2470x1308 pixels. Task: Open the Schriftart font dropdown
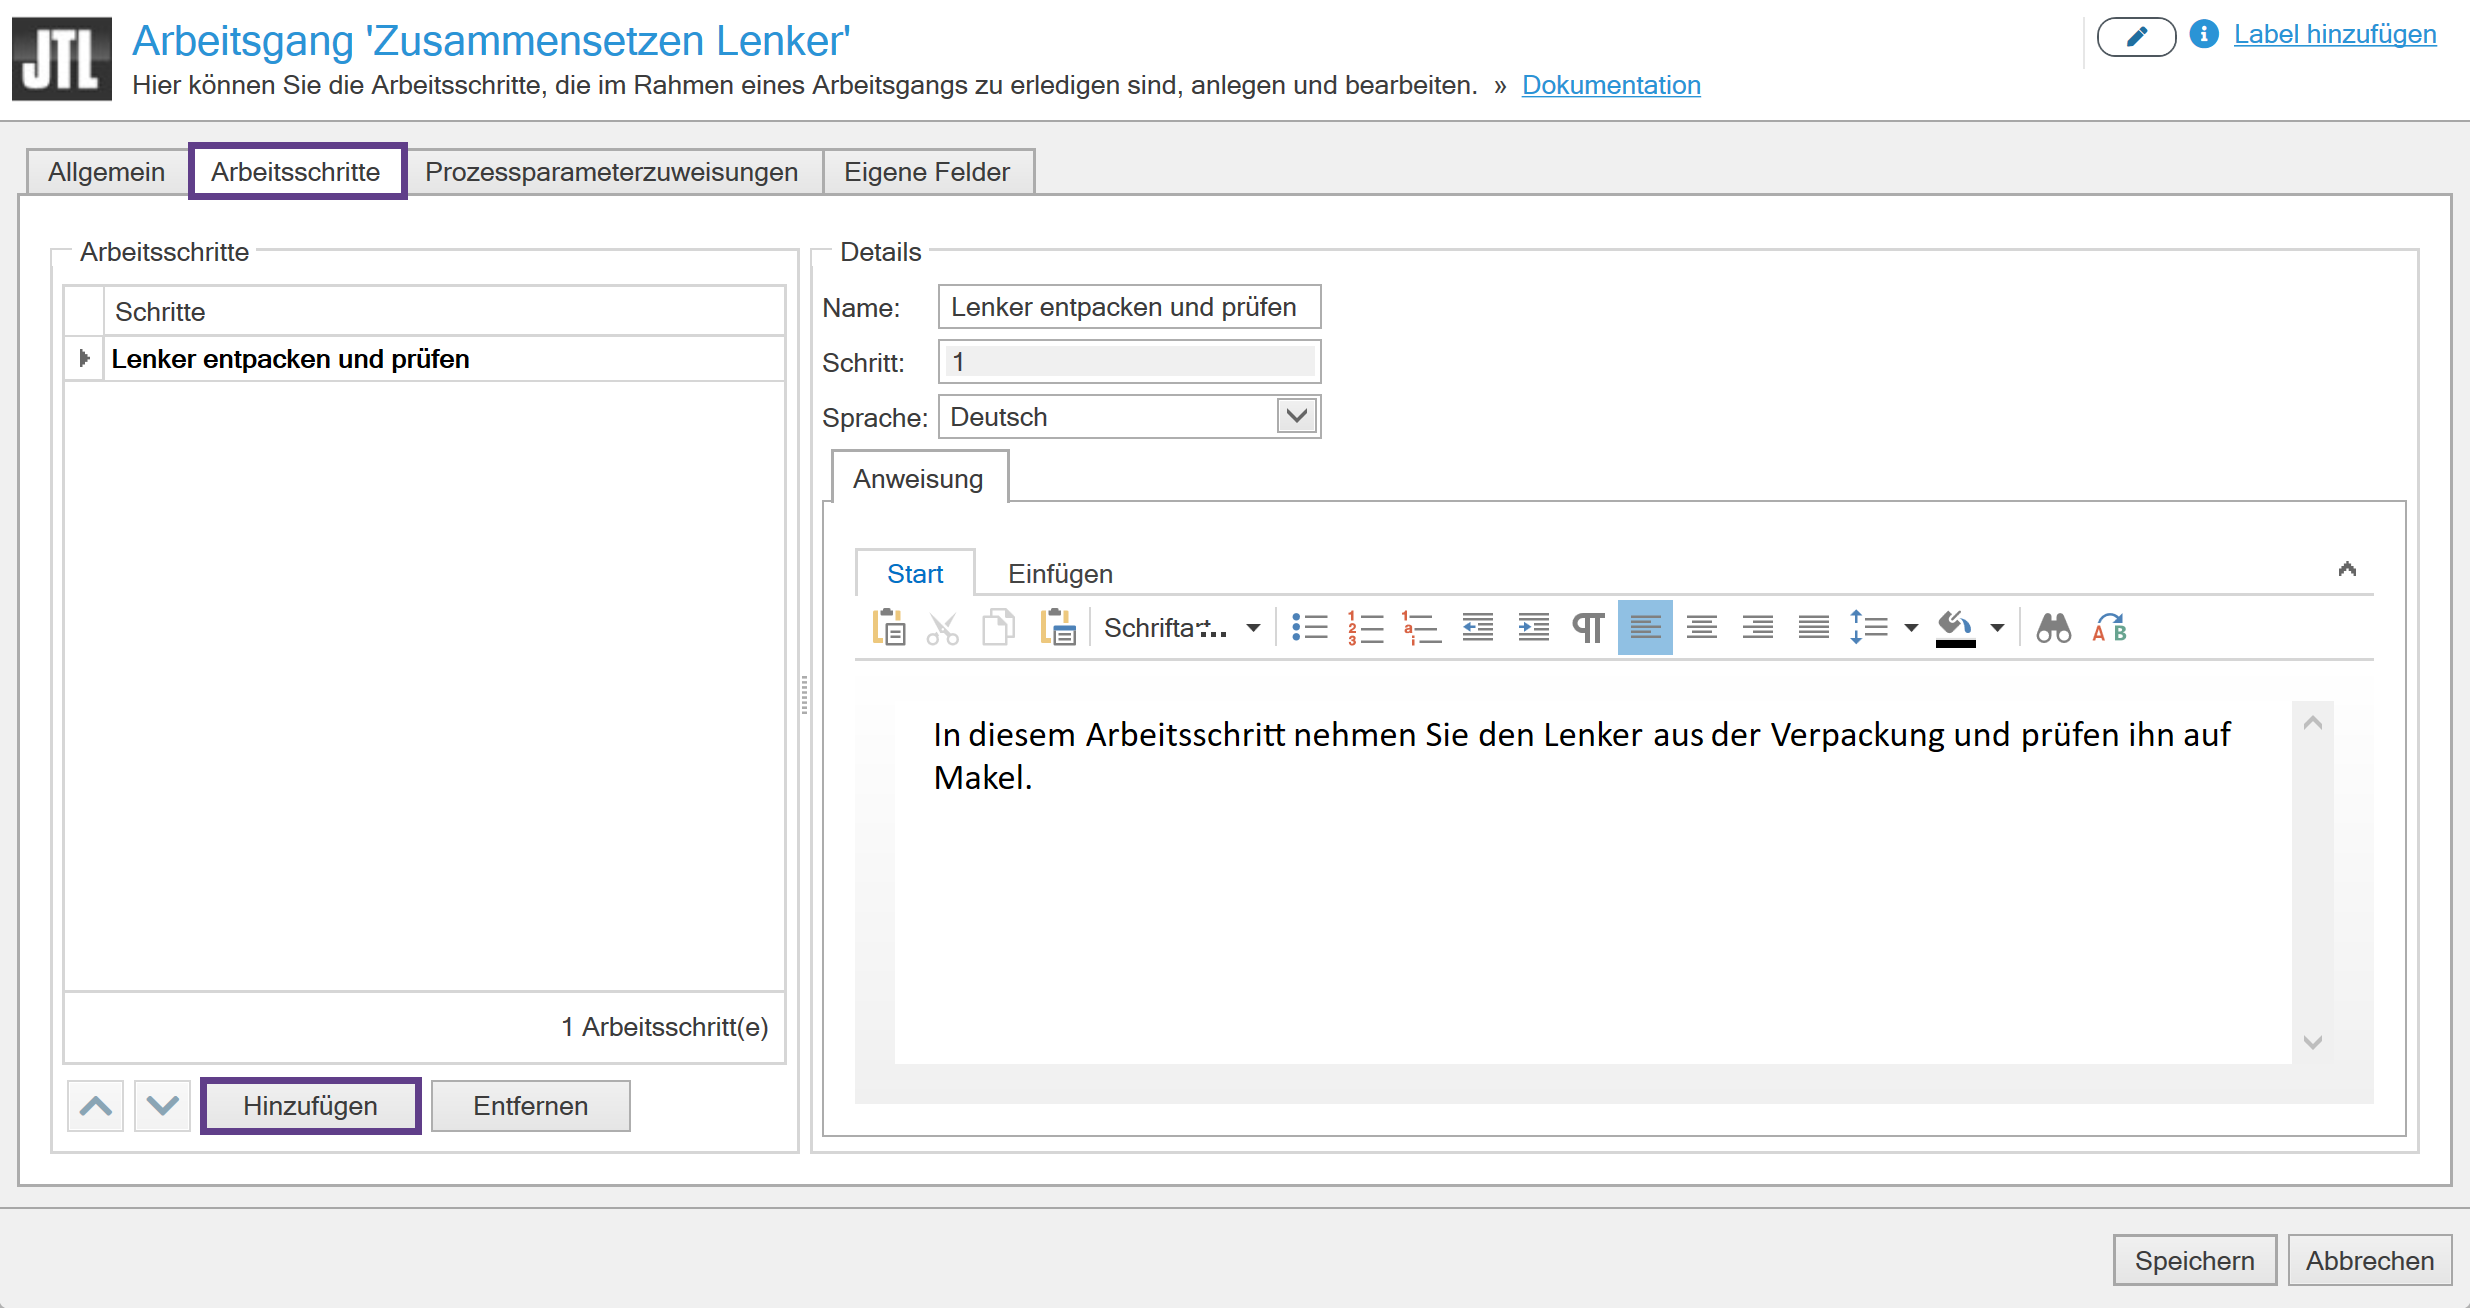coord(1253,628)
